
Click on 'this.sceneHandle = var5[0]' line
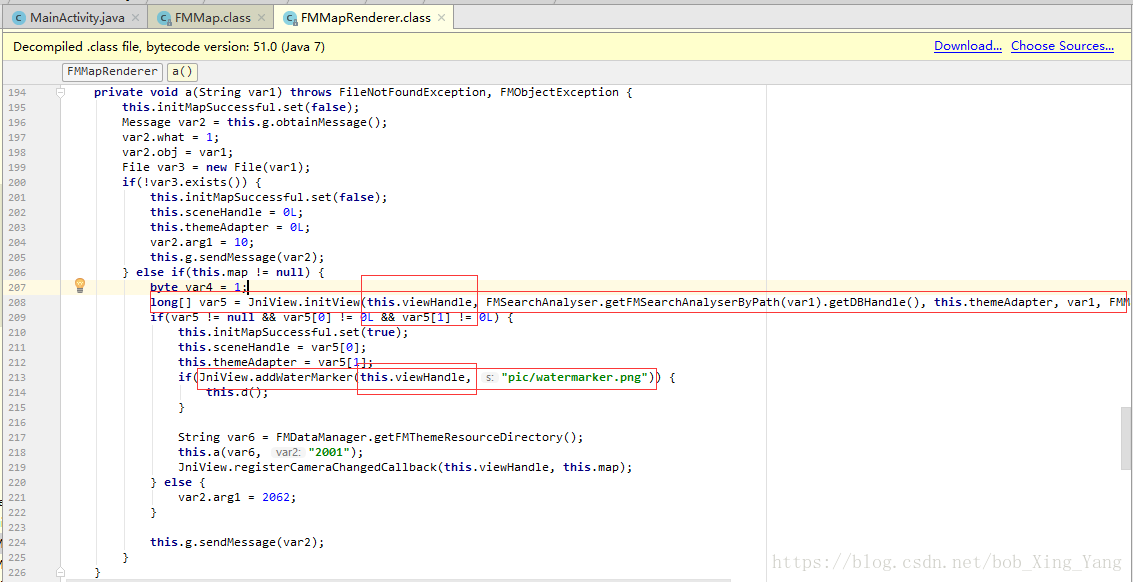[272, 346]
